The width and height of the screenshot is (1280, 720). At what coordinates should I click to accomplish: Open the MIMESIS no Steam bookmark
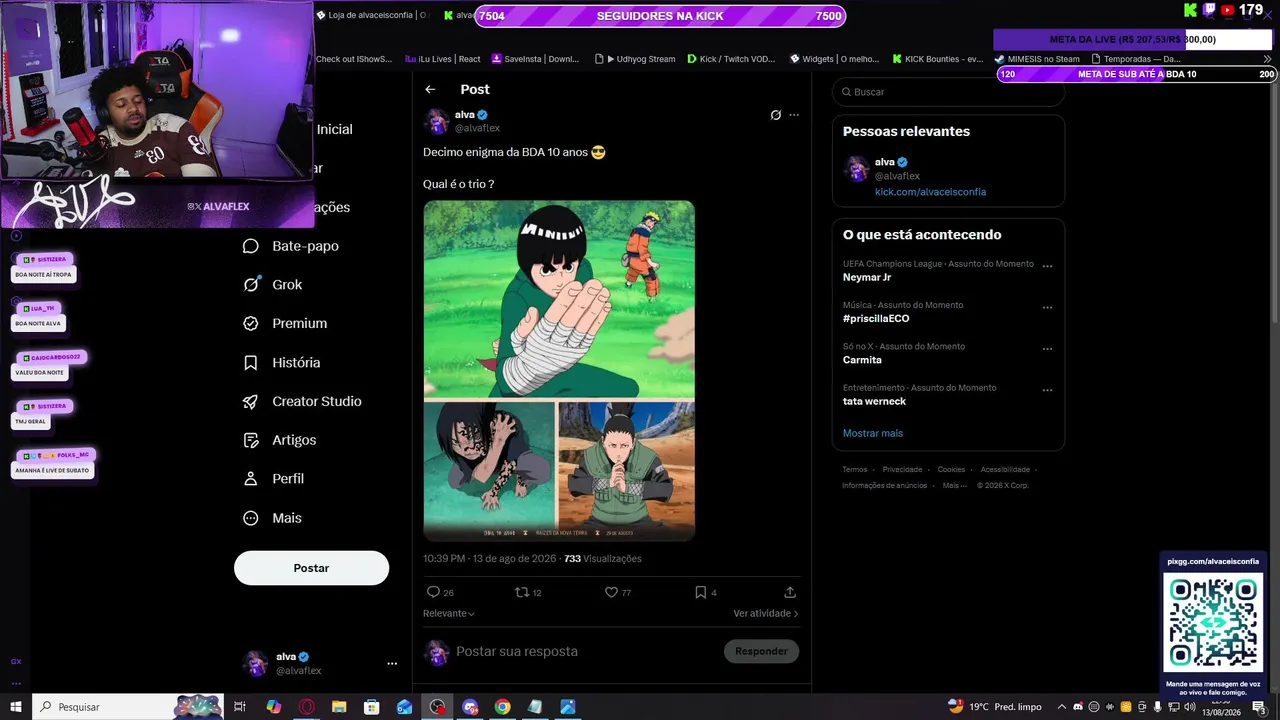[1037, 59]
